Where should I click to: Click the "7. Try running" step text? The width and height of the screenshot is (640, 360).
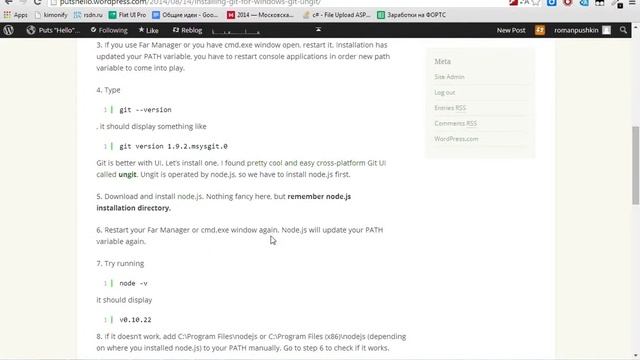click(120, 263)
